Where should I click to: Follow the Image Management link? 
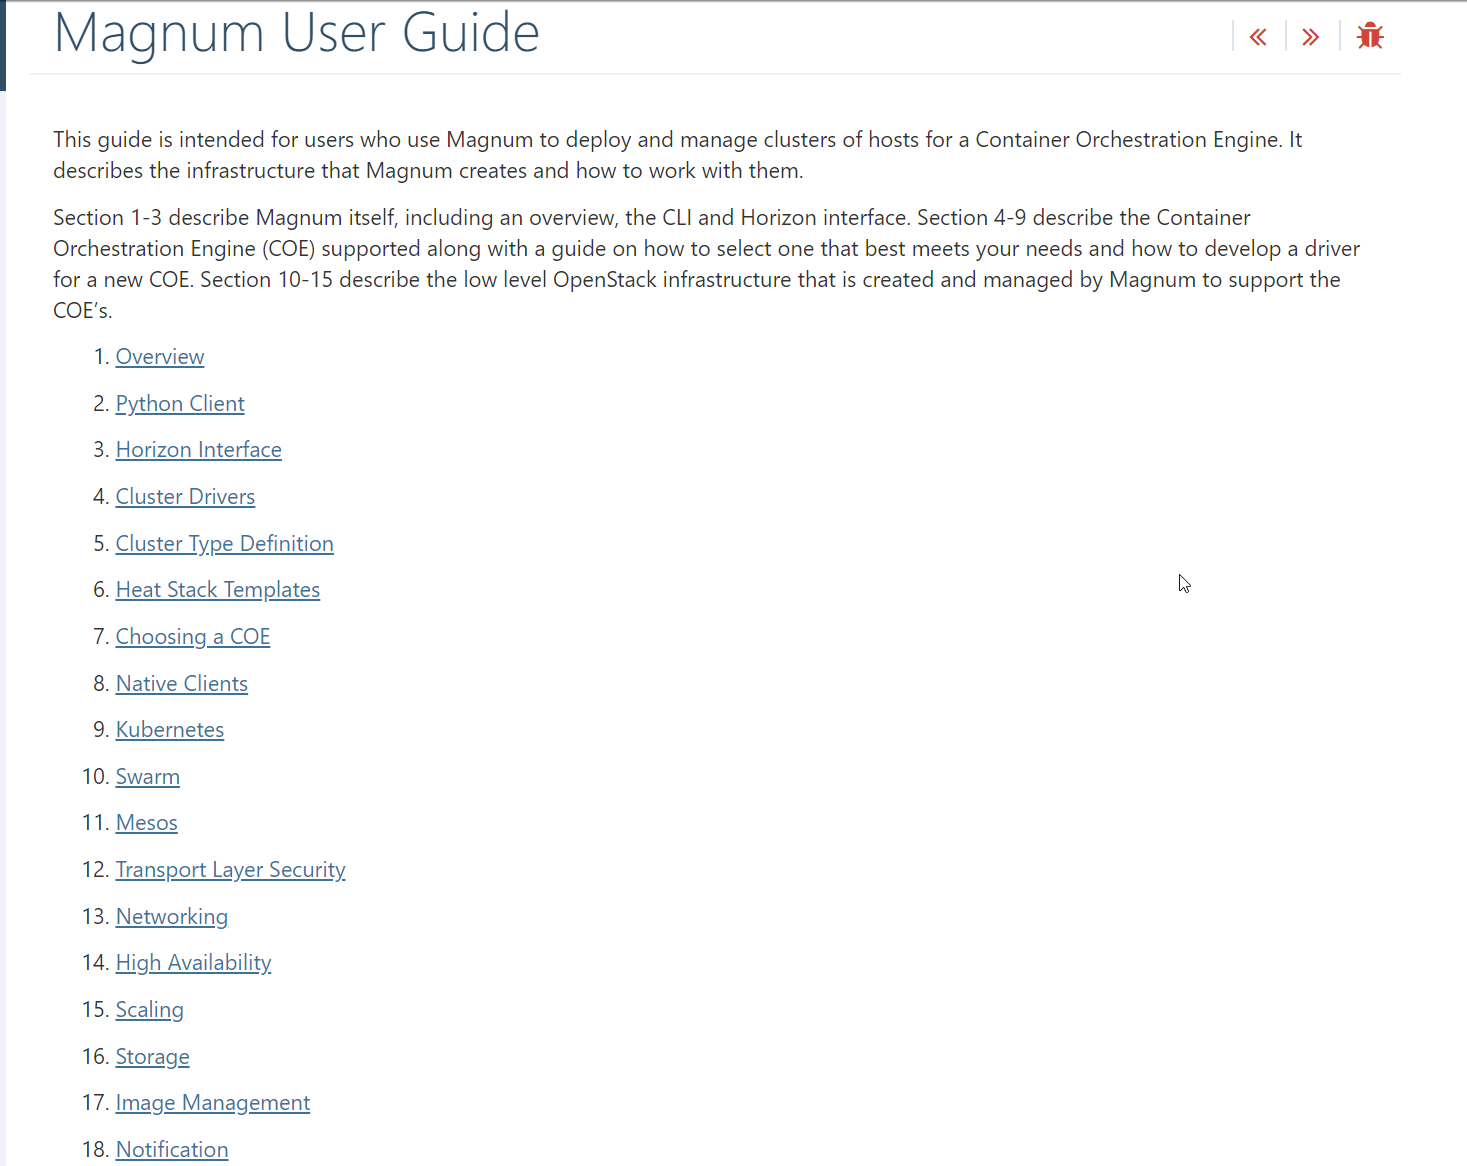click(213, 1103)
